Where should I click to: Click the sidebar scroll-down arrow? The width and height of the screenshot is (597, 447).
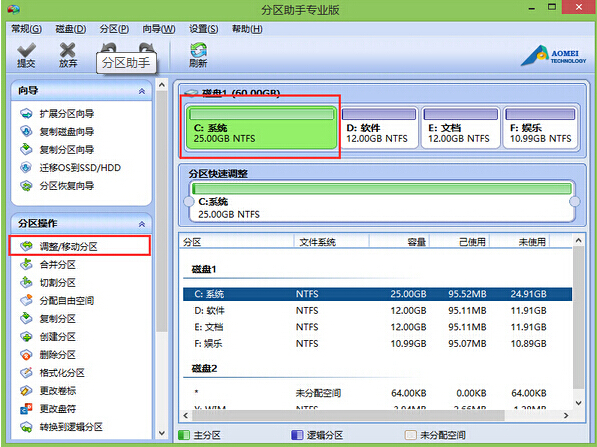pyautogui.click(x=162, y=433)
